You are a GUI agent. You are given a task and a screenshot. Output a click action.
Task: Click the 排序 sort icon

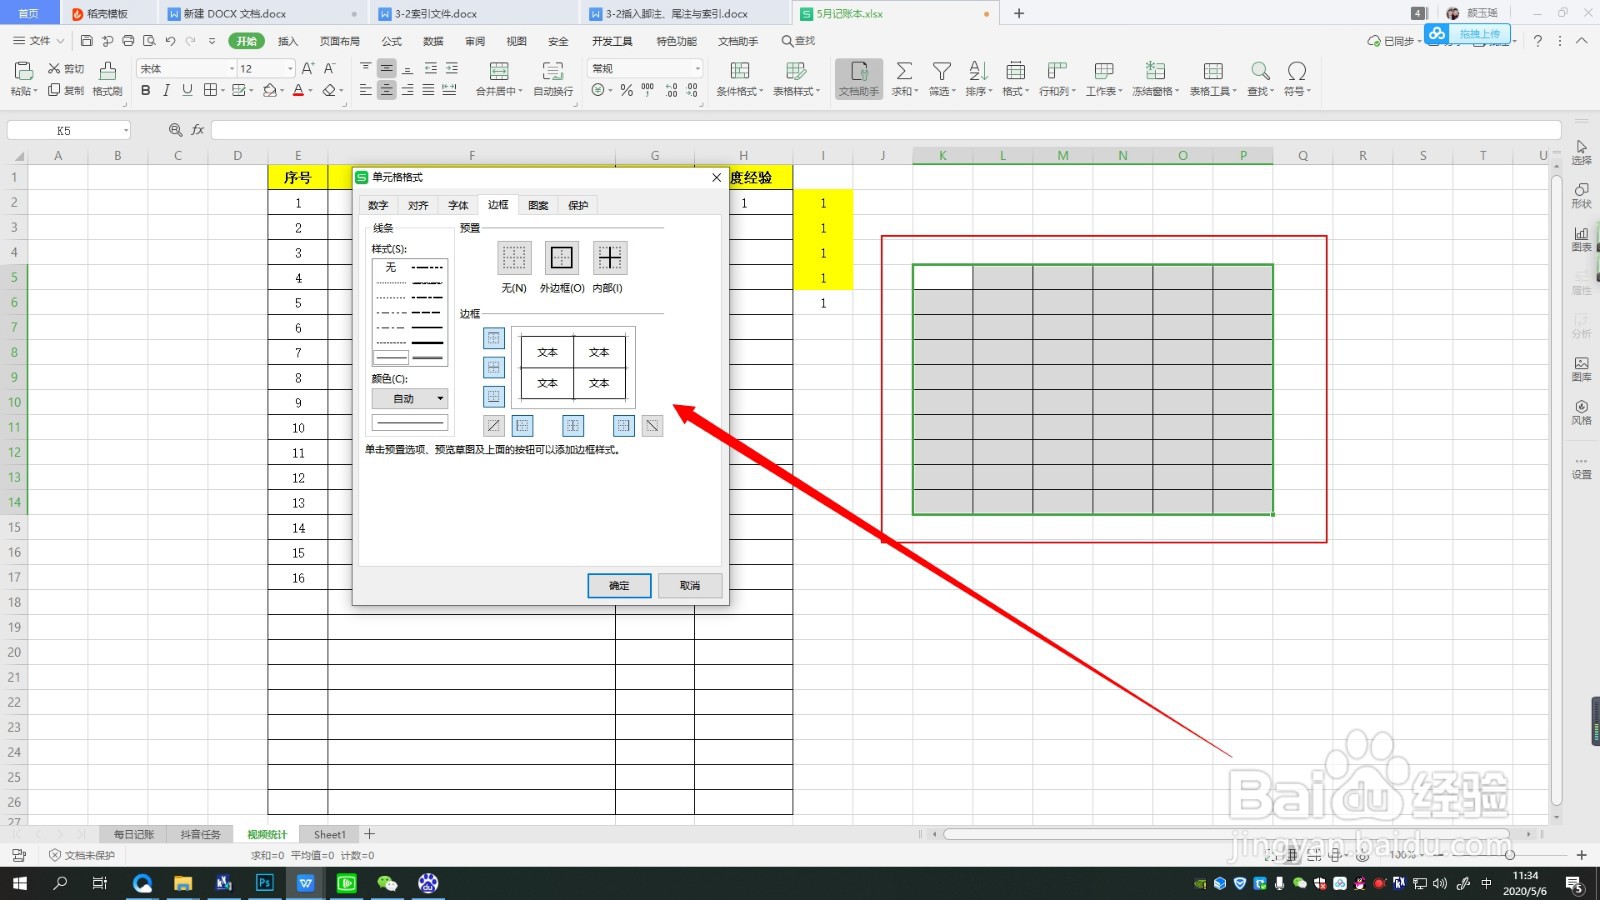(978, 70)
